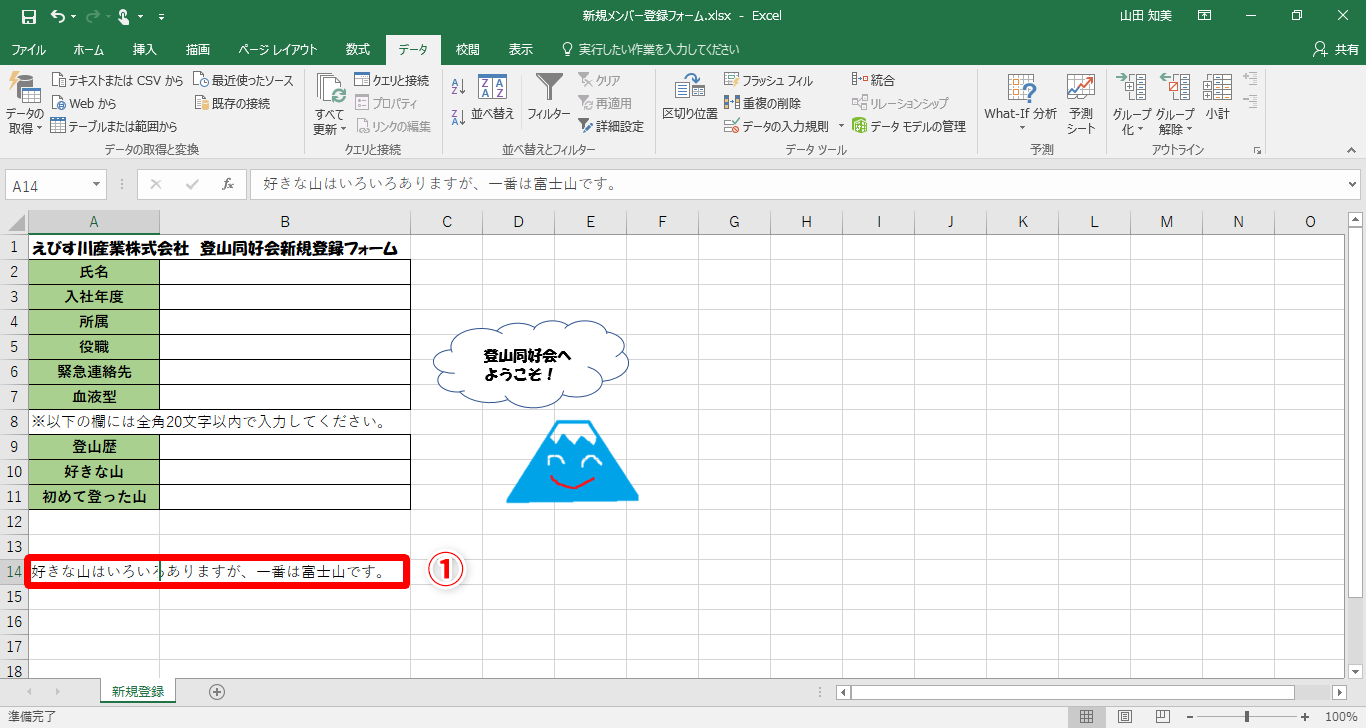
Task: Open the Customize Quick Access Toolbar dropdown
Action: click(162, 17)
